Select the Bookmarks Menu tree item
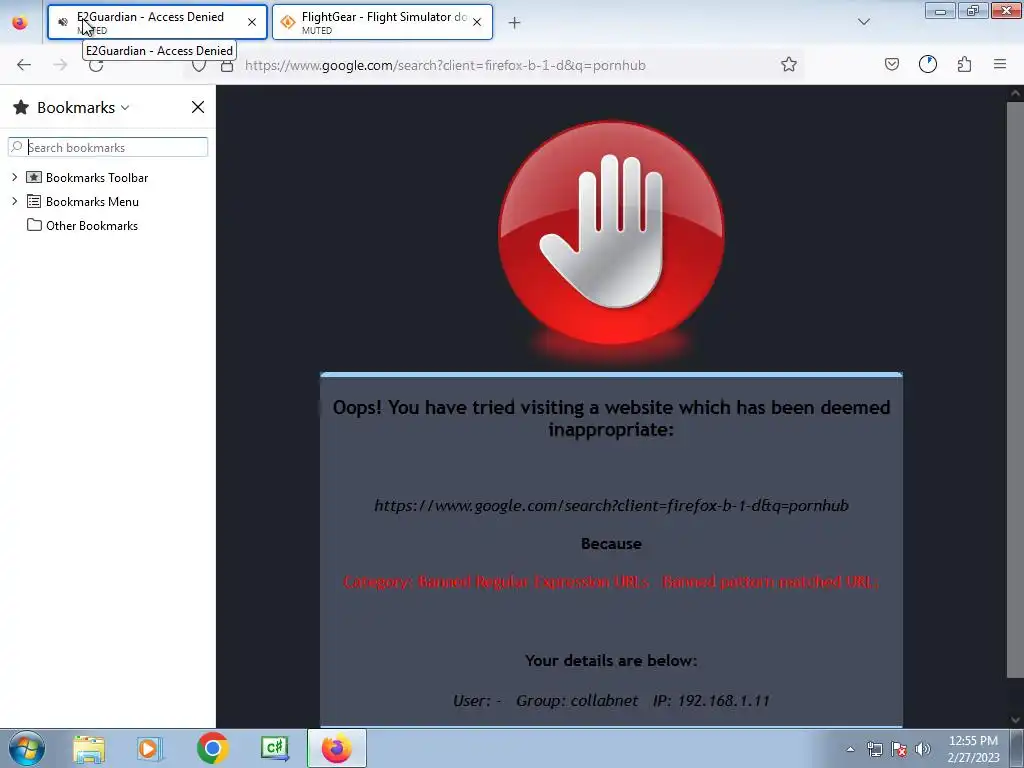The width and height of the screenshot is (1024, 768). coord(92,202)
